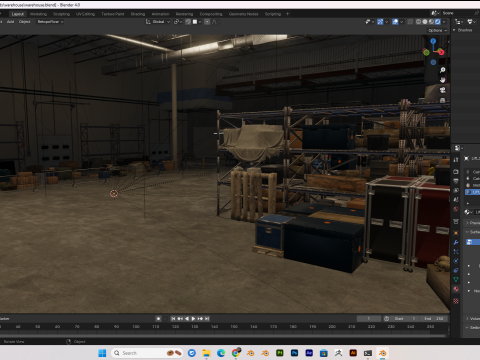Click the red X axis gizmo ball
Screen dimensions: 480x360
tap(441, 52)
